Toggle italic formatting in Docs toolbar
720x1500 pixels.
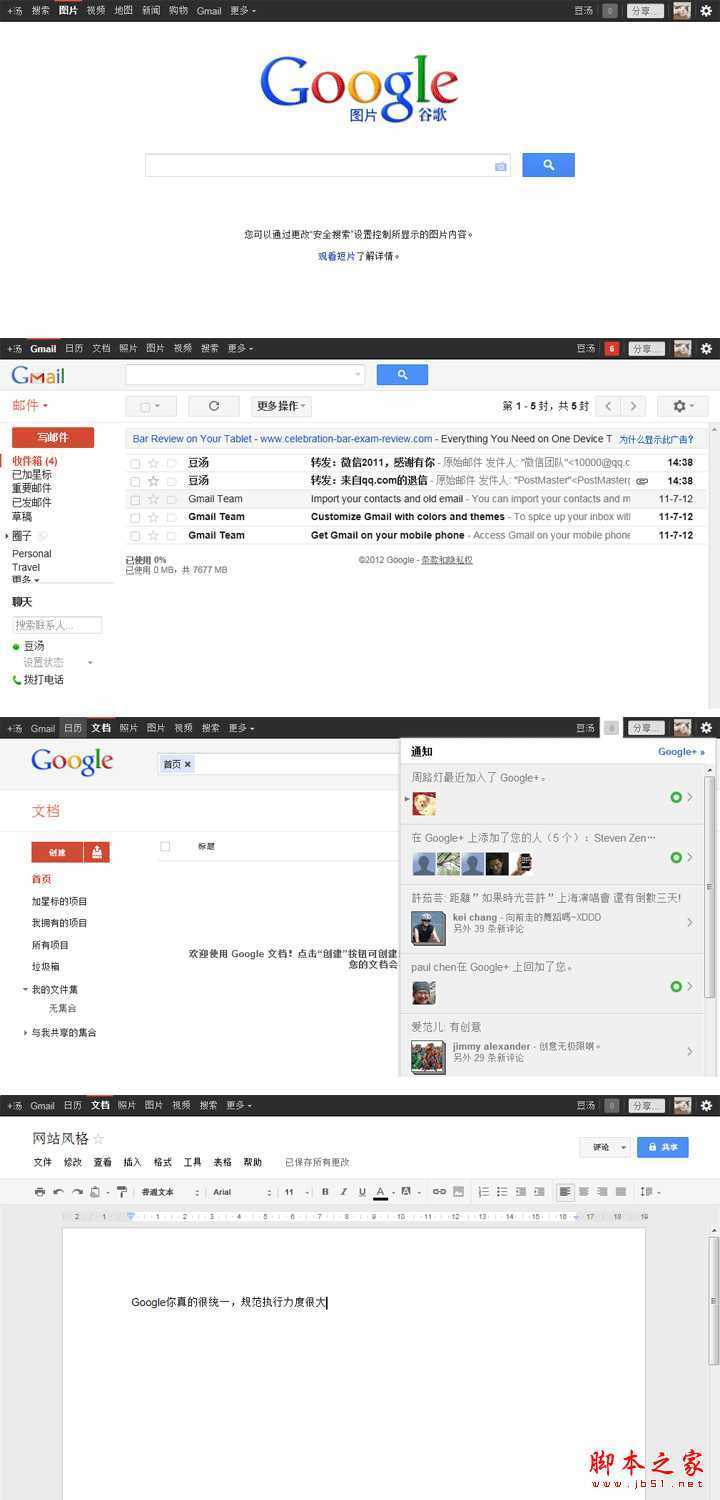click(x=343, y=1192)
